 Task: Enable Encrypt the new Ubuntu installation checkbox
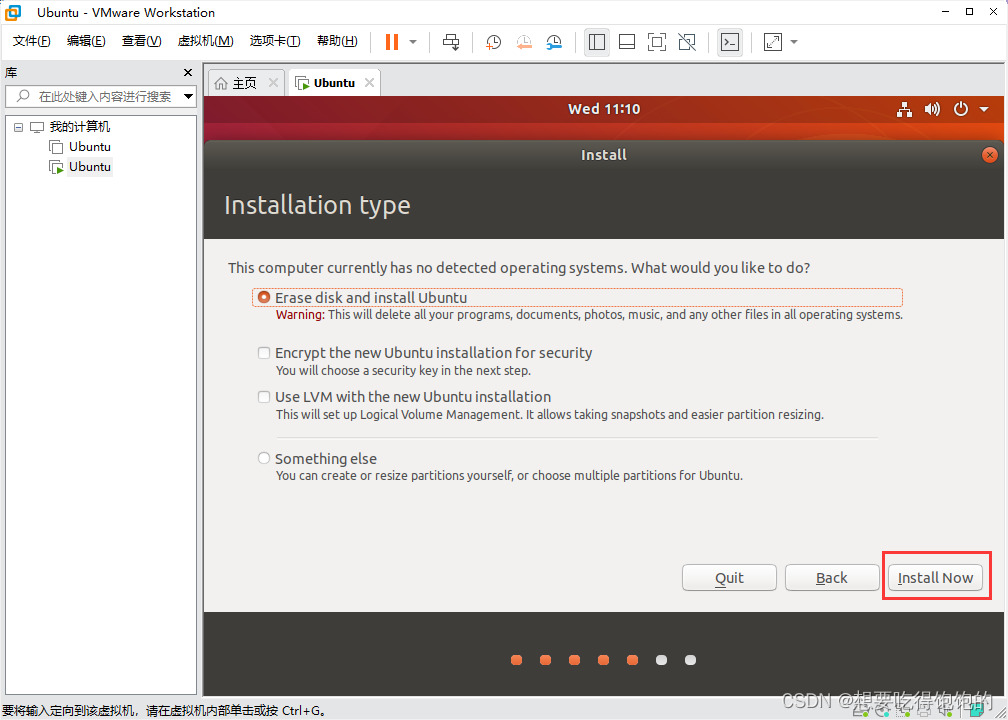coord(264,353)
